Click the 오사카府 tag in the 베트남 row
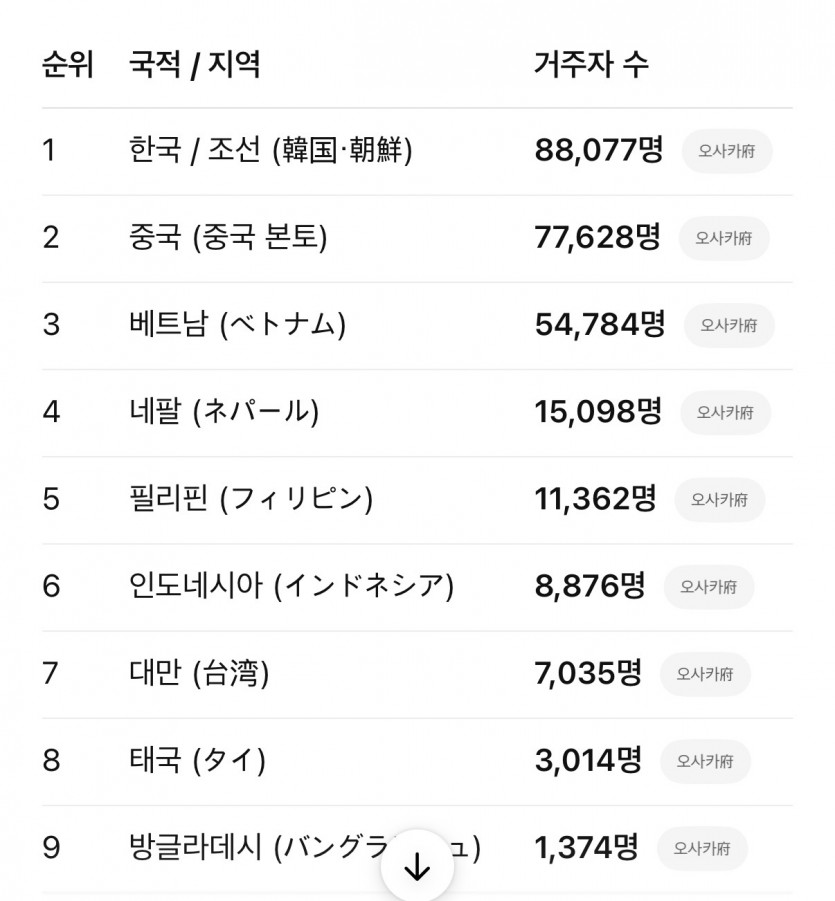The image size is (835, 901). pos(729,325)
